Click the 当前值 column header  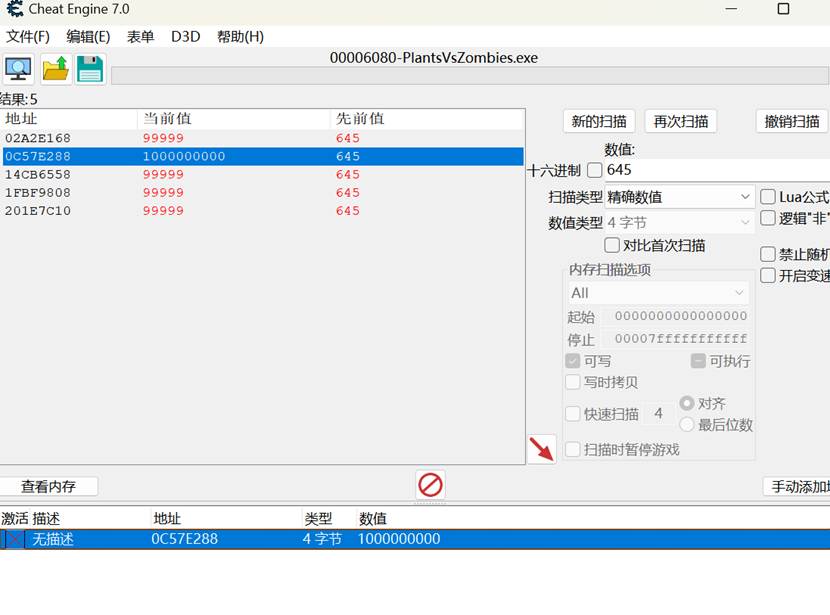234,119
